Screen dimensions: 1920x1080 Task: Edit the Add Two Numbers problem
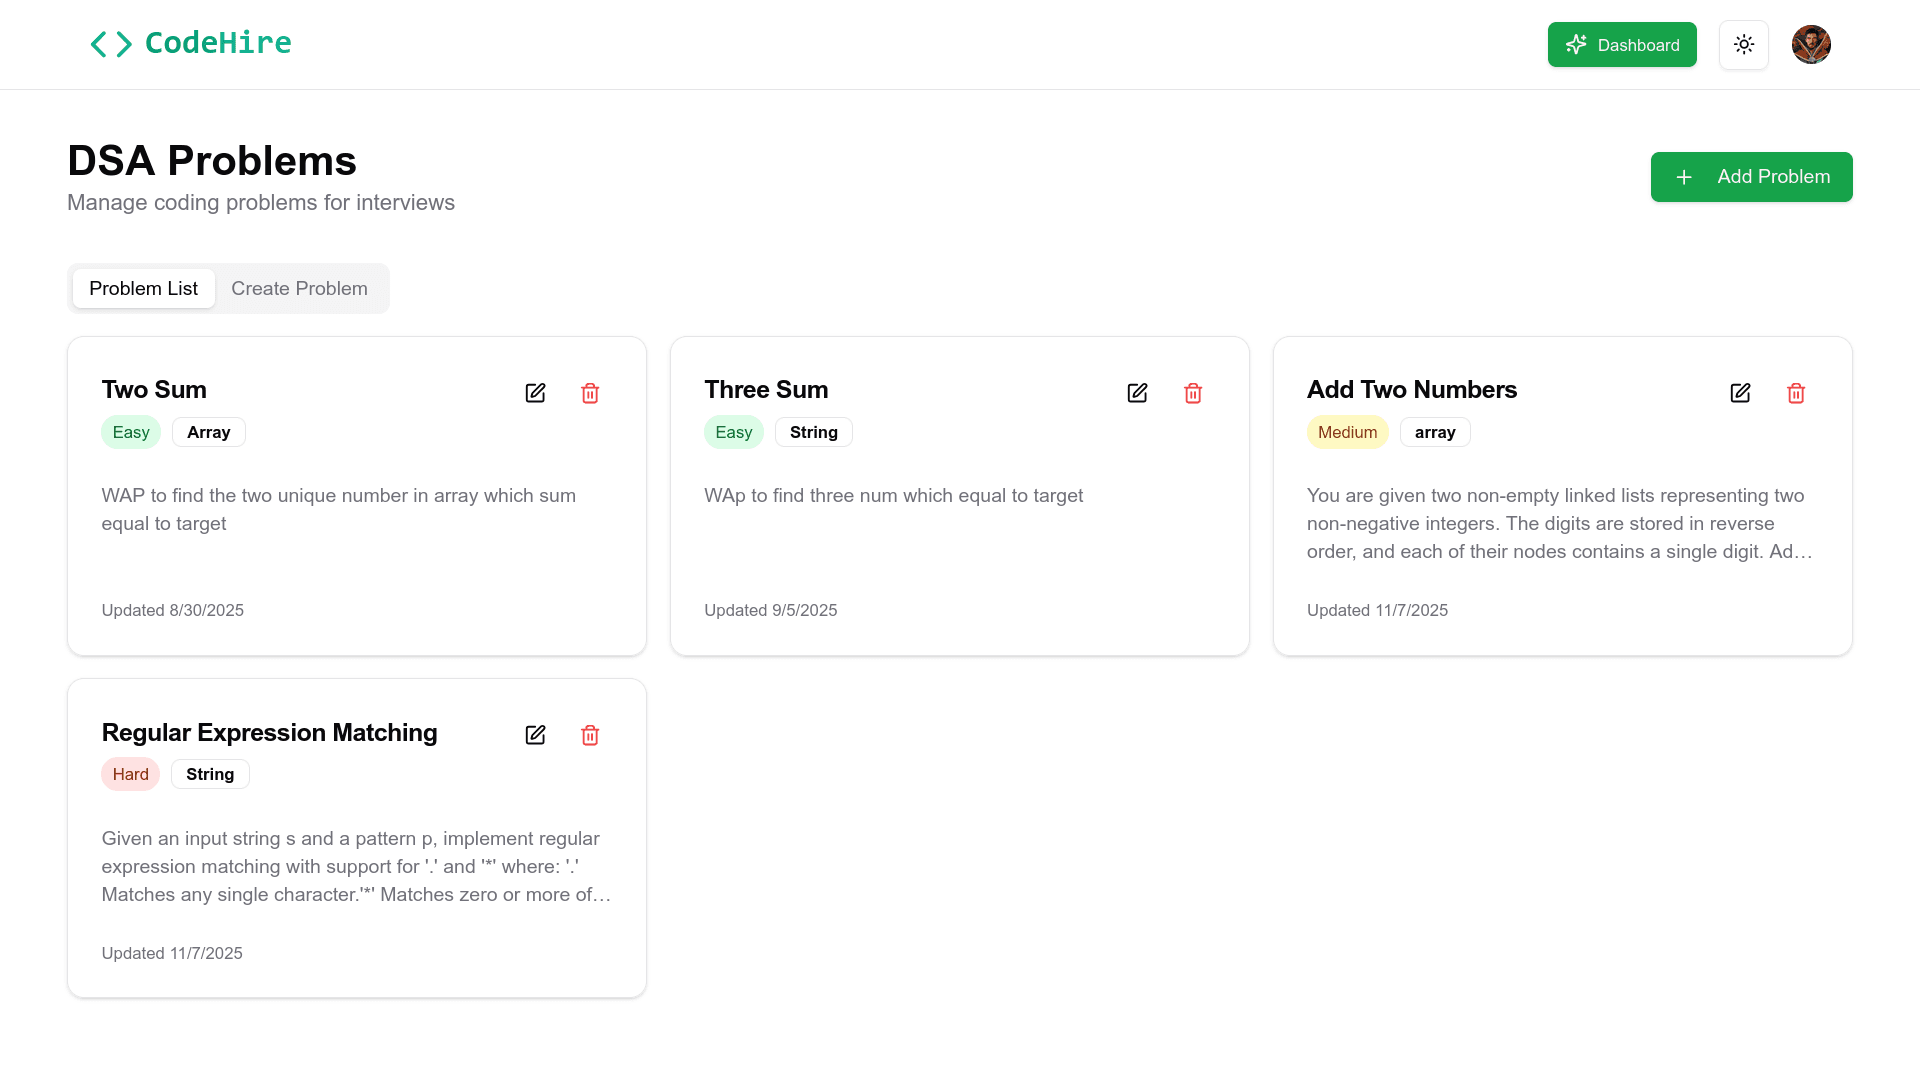click(x=1740, y=393)
